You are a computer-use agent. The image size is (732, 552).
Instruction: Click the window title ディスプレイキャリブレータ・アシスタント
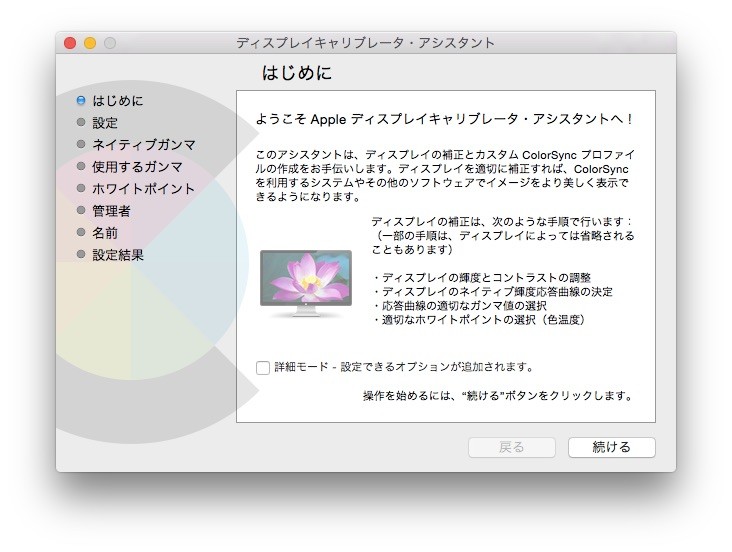[x=365, y=43]
